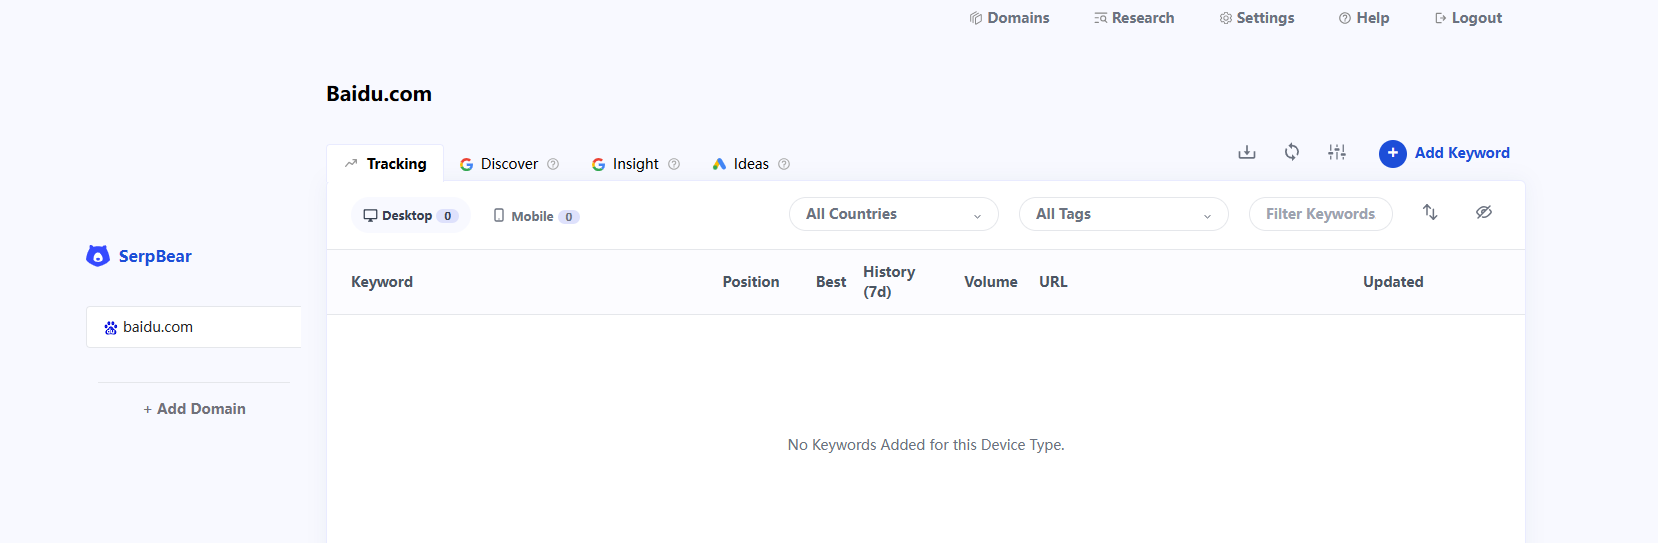The height and width of the screenshot is (543, 1658).
Task: Switch to Mobile device filter
Action: pyautogui.click(x=536, y=216)
